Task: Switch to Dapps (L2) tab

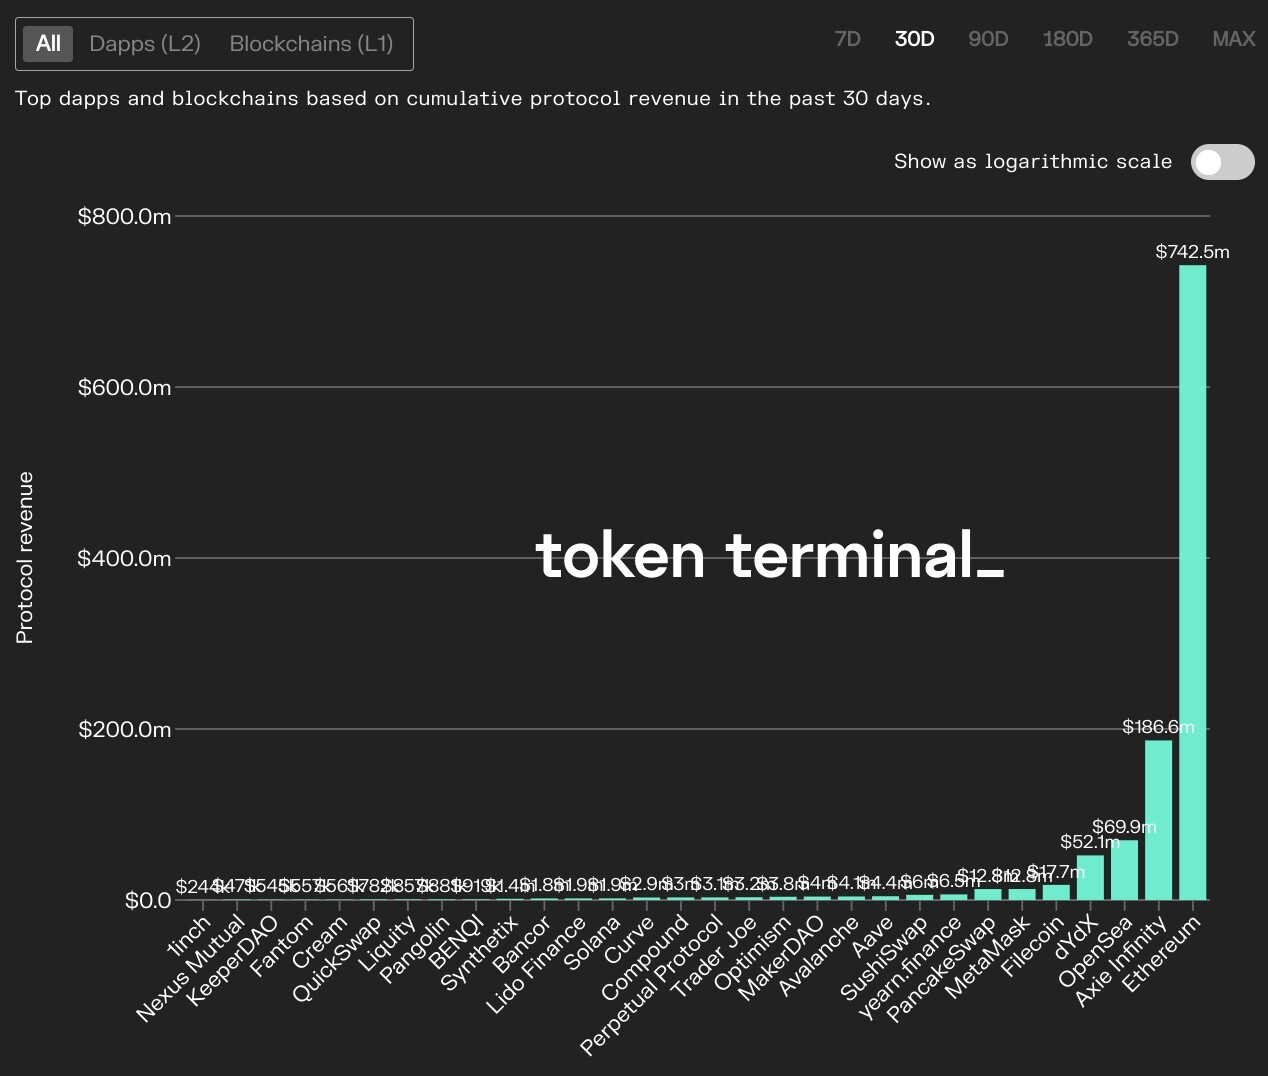Action: (x=145, y=44)
